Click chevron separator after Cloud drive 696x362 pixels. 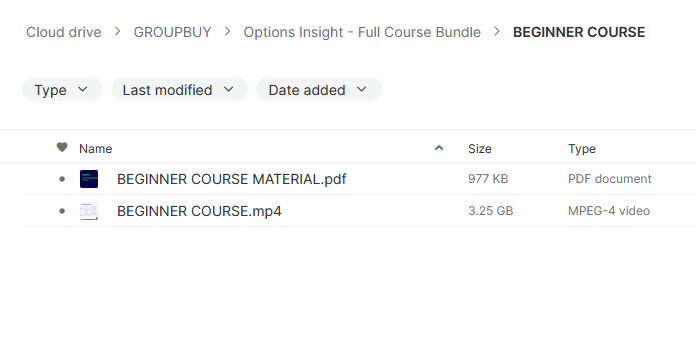tap(117, 32)
